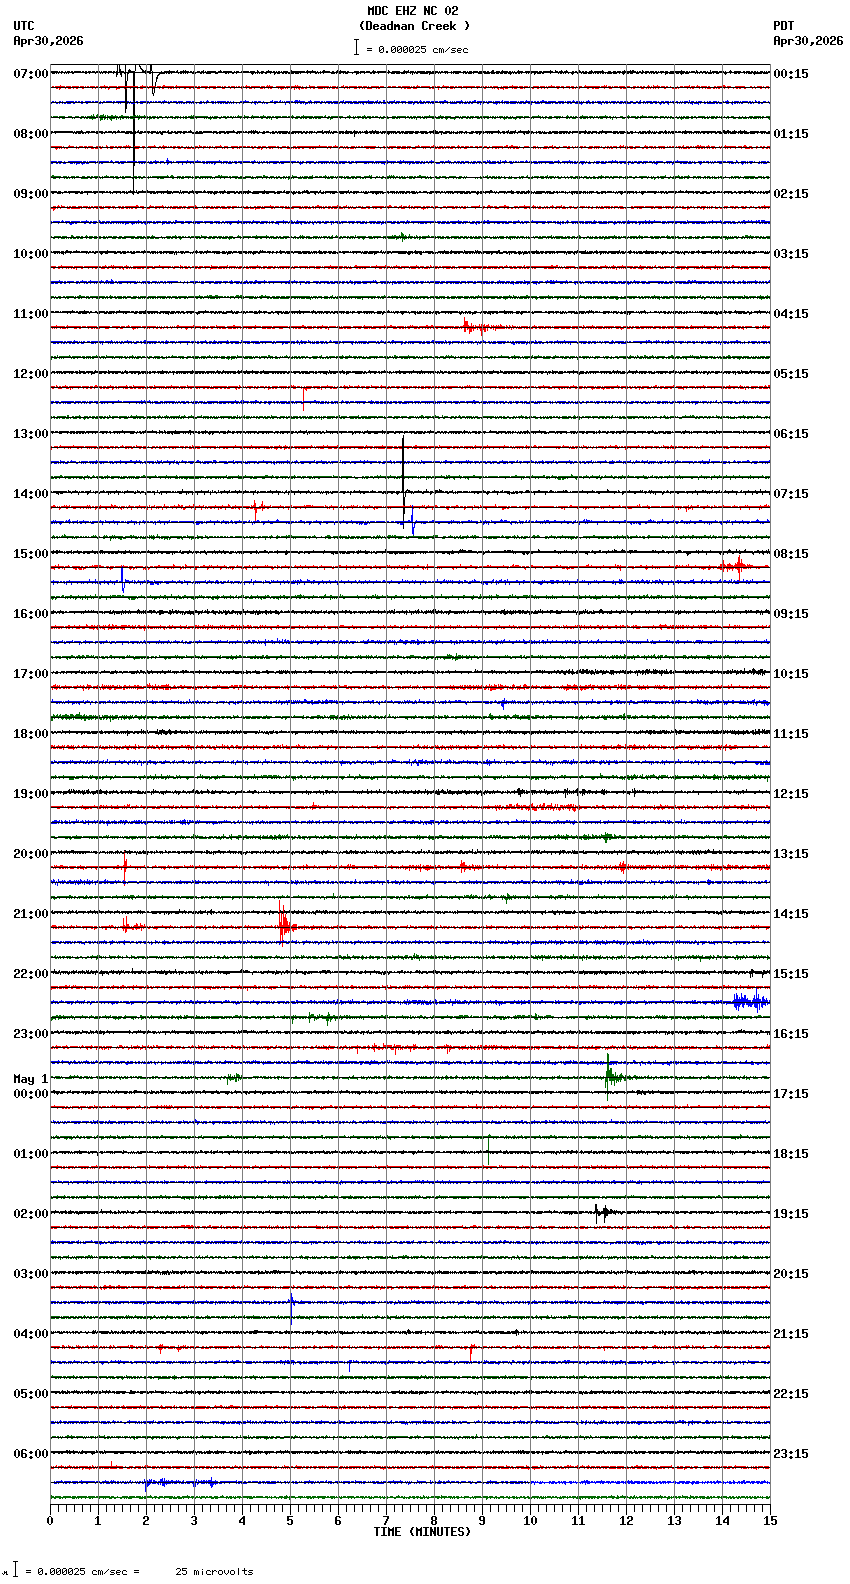850x1584 pixels.
Task: Click the 14:00 UTC row label
Action: tap(30, 494)
